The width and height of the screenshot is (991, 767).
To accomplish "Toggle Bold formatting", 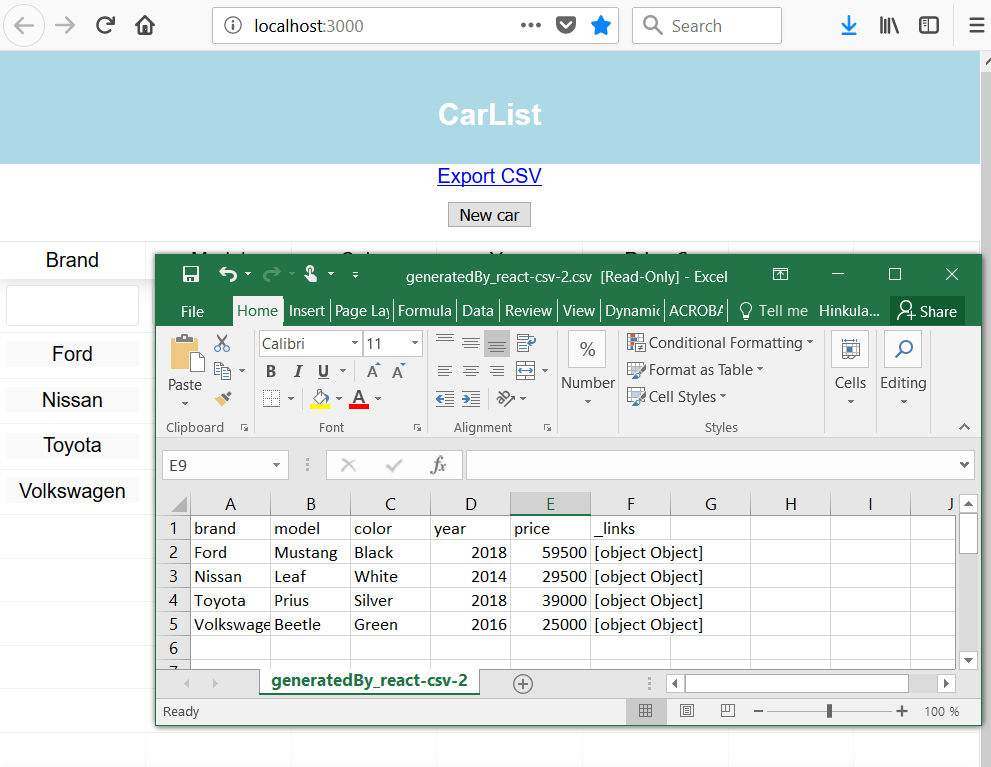I will coord(271,371).
